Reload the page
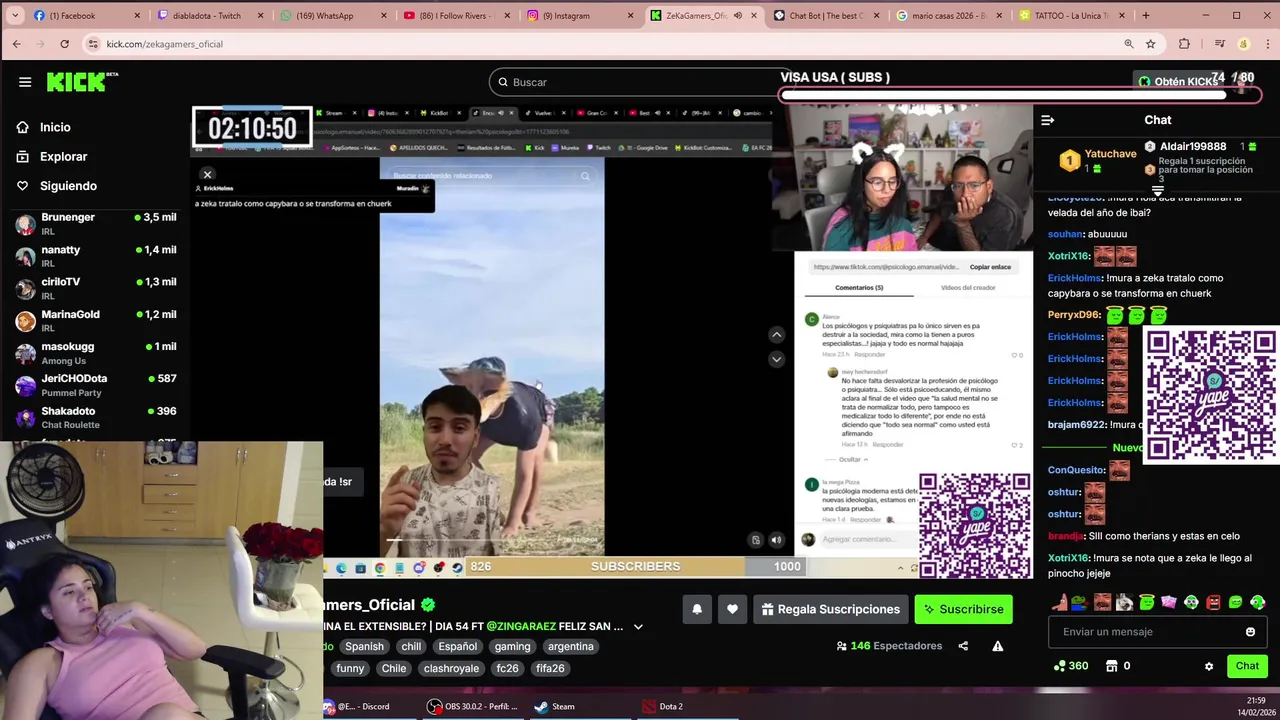This screenshot has width=1280, height=720. coord(64,44)
